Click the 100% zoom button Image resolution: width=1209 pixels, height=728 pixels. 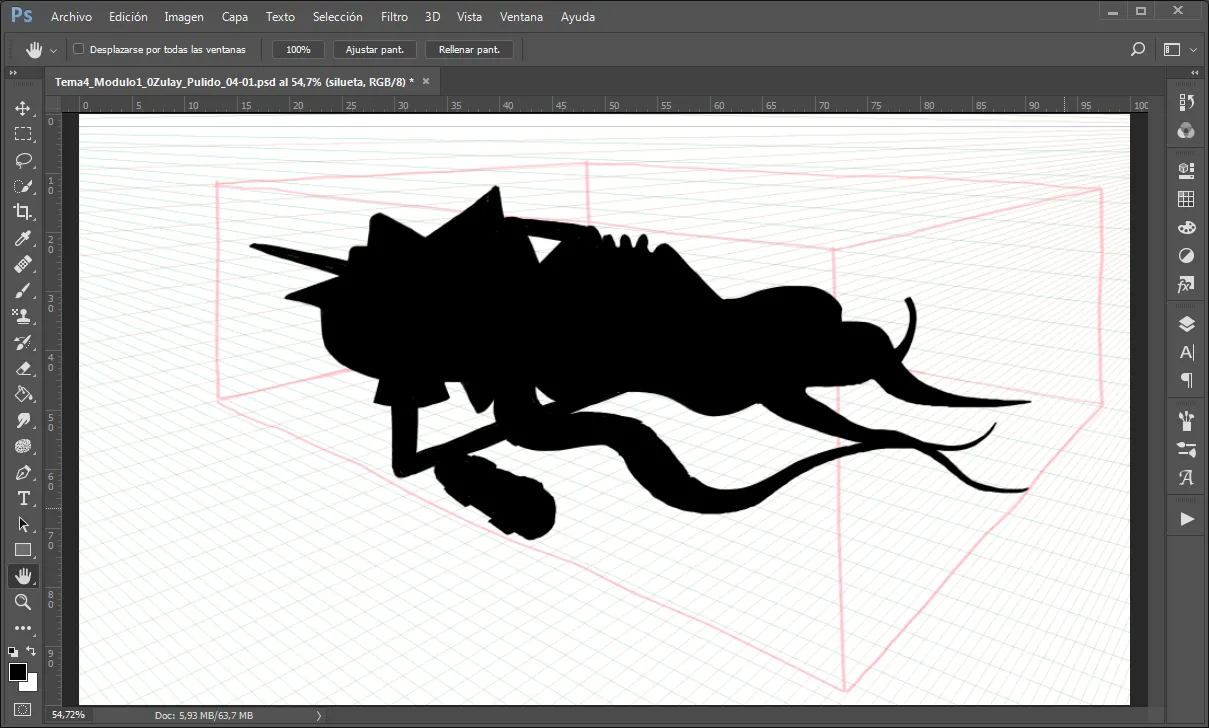(298, 49)
